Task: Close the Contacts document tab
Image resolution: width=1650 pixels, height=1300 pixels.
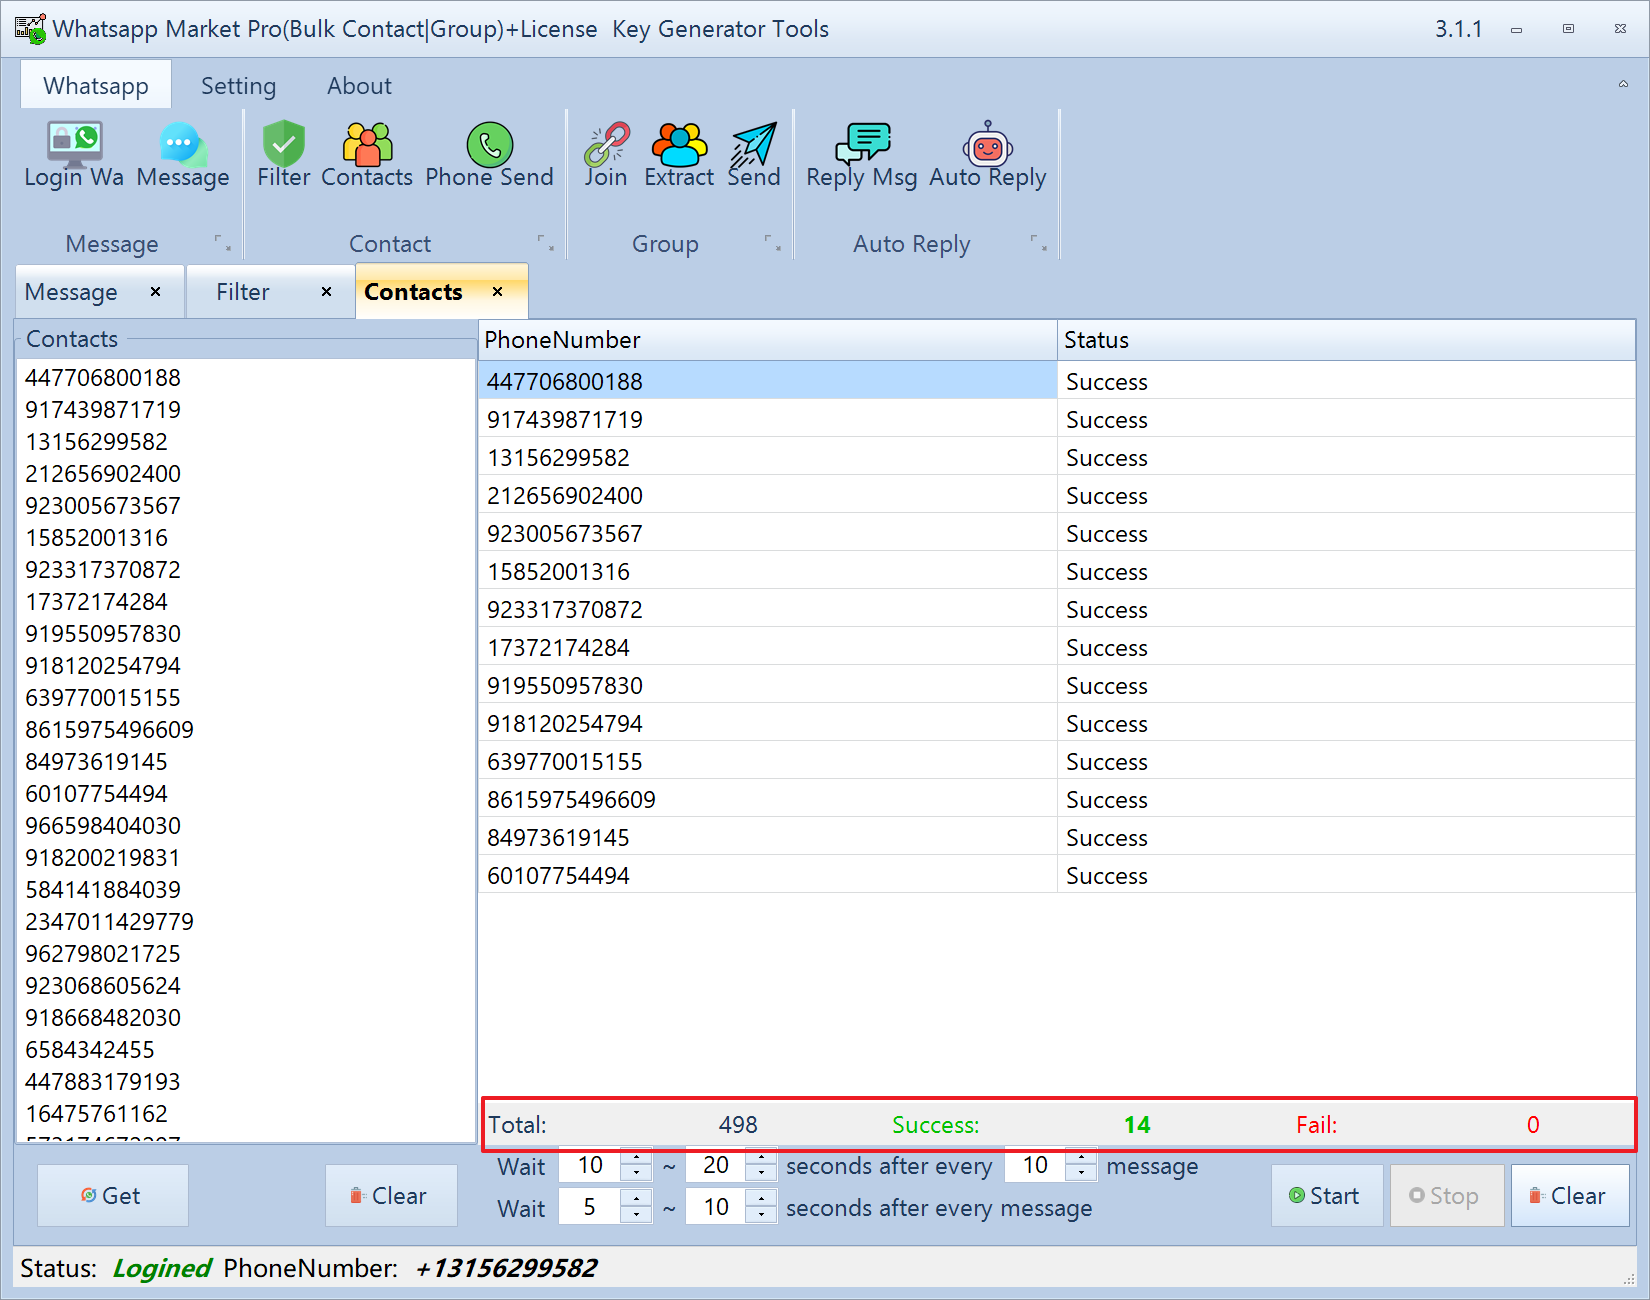Action: tap(497, 291)
